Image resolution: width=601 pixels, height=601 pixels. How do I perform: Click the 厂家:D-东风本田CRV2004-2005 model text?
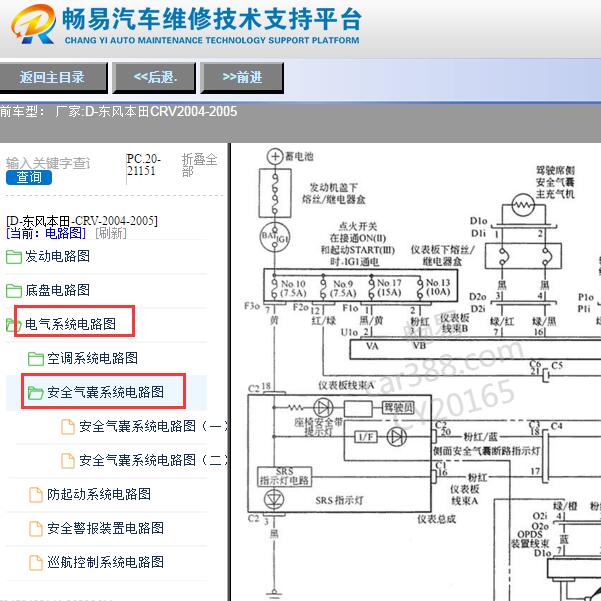coord(146,112)
